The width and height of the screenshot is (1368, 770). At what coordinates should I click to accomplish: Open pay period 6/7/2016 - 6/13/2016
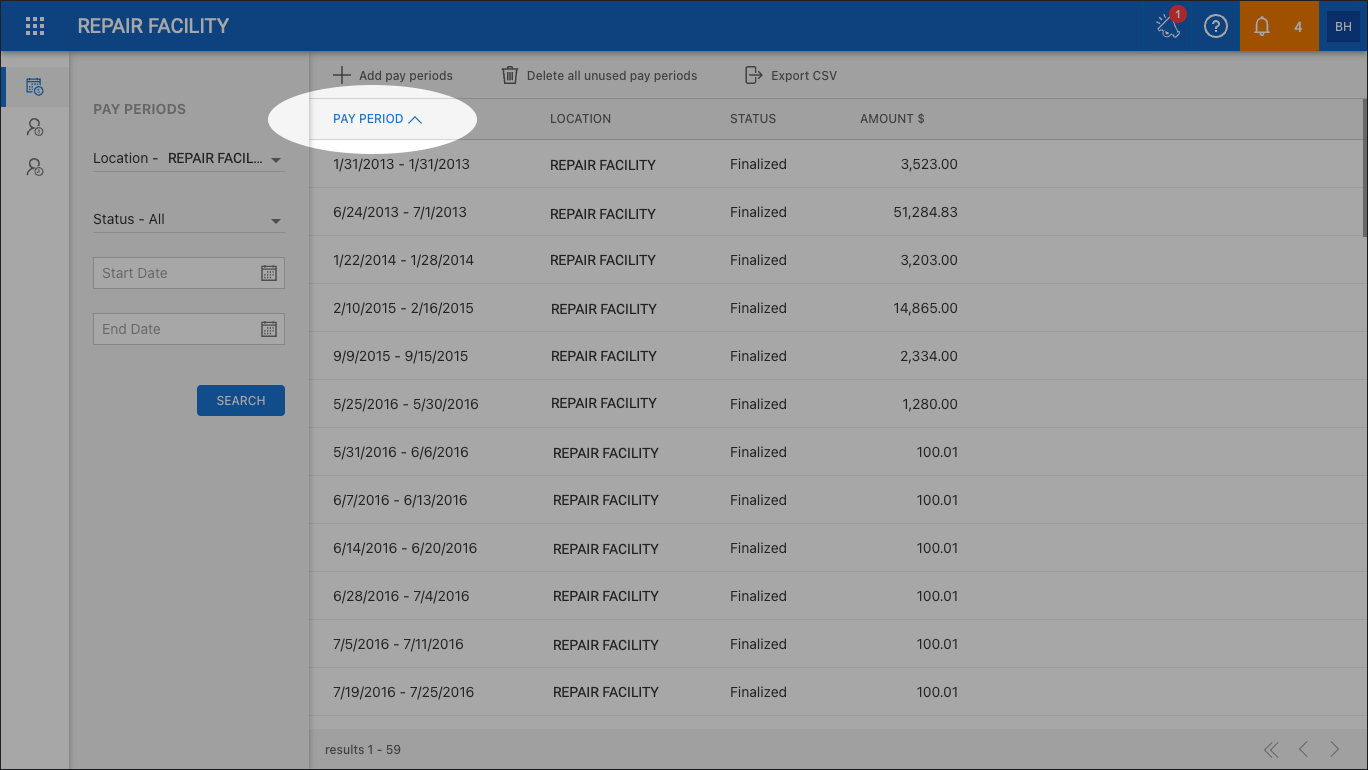click(x=400, y=500)
